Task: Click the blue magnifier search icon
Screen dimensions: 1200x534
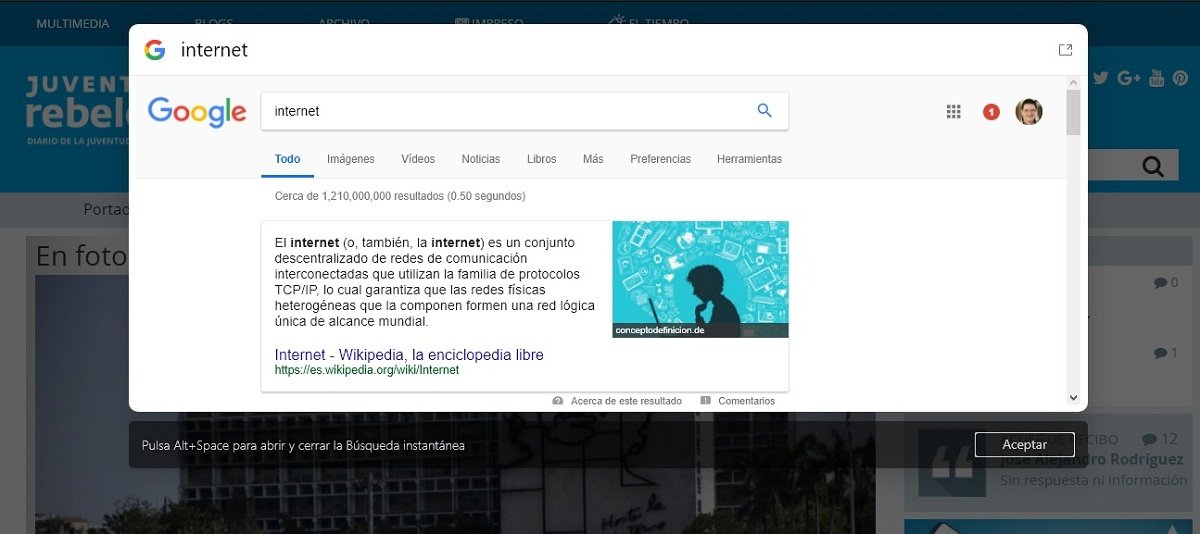Action: [x=764, y=111]
